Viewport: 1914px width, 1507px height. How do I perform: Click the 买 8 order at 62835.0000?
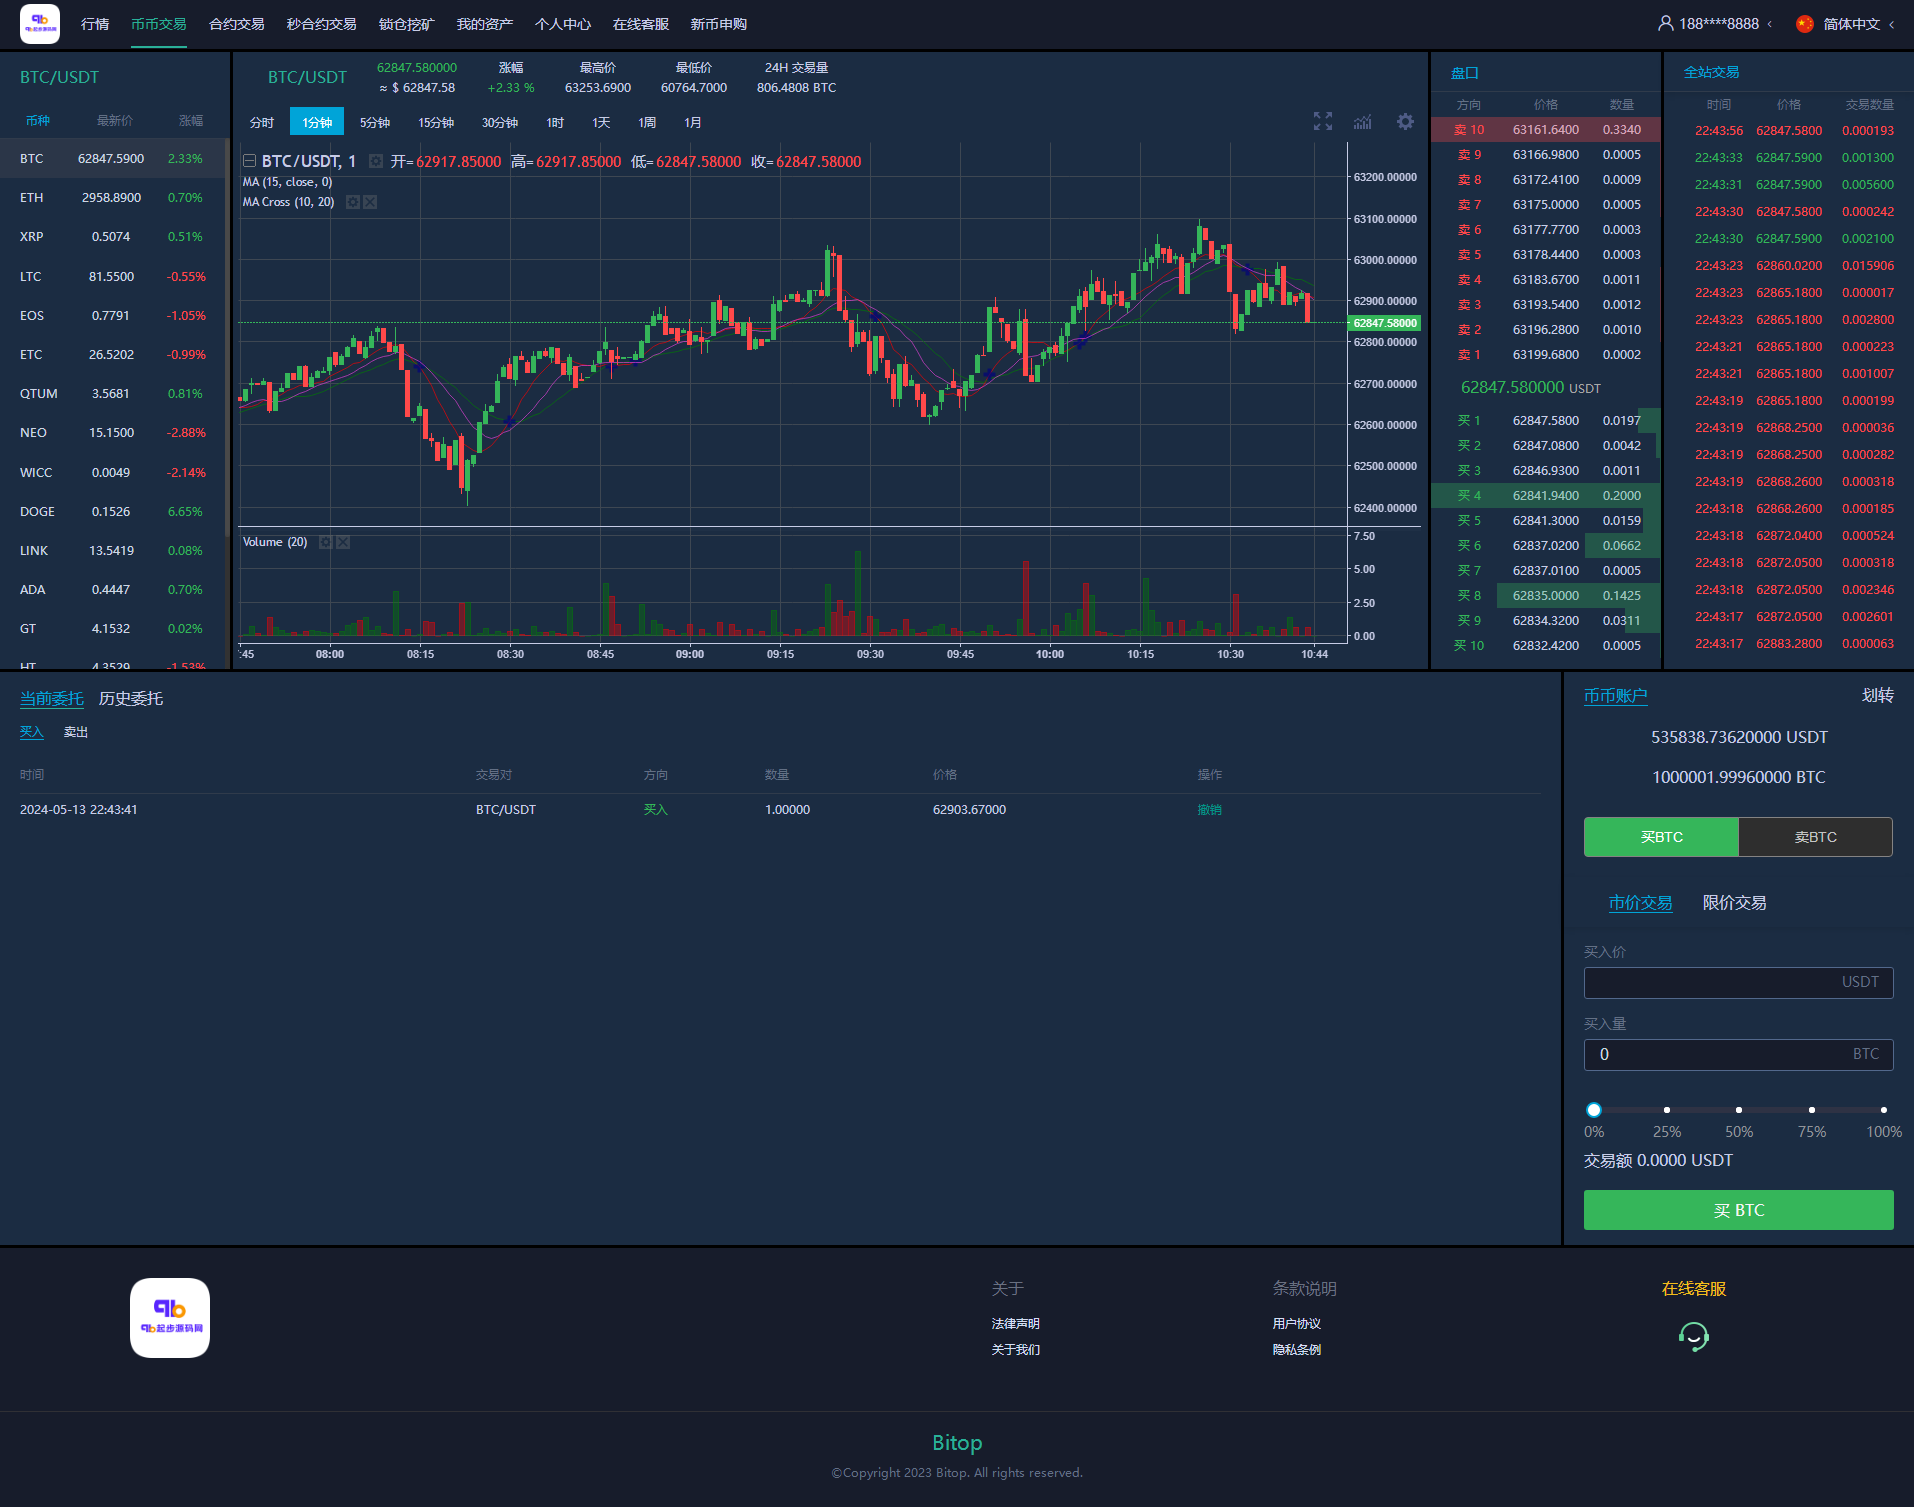click(1545, 595)
